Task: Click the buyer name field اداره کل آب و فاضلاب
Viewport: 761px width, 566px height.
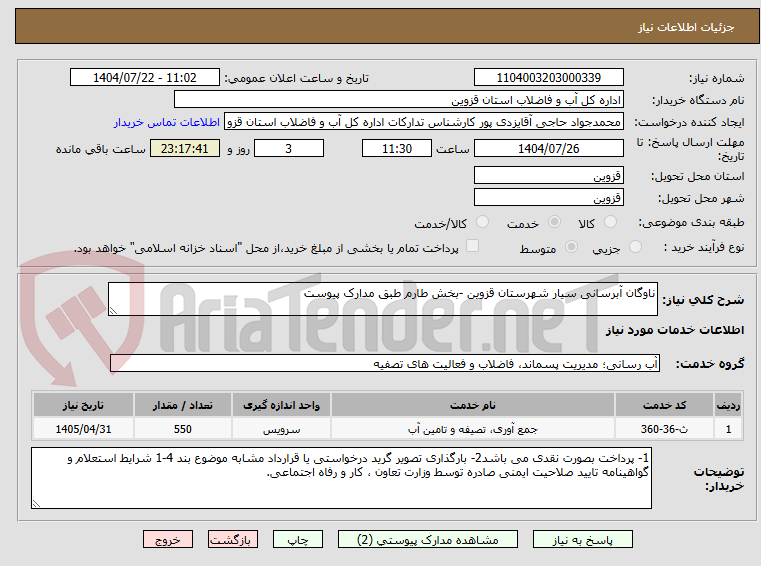Action: tap(398, 100)
